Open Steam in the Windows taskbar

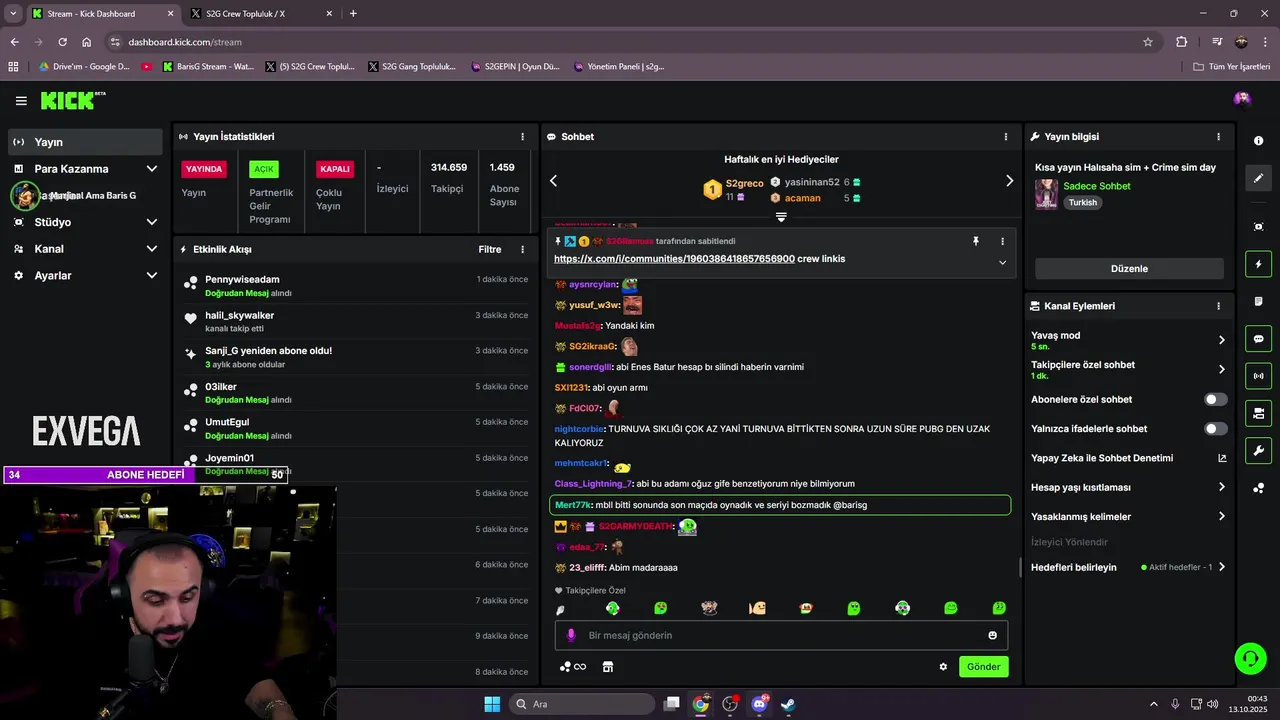coord(788,704)
